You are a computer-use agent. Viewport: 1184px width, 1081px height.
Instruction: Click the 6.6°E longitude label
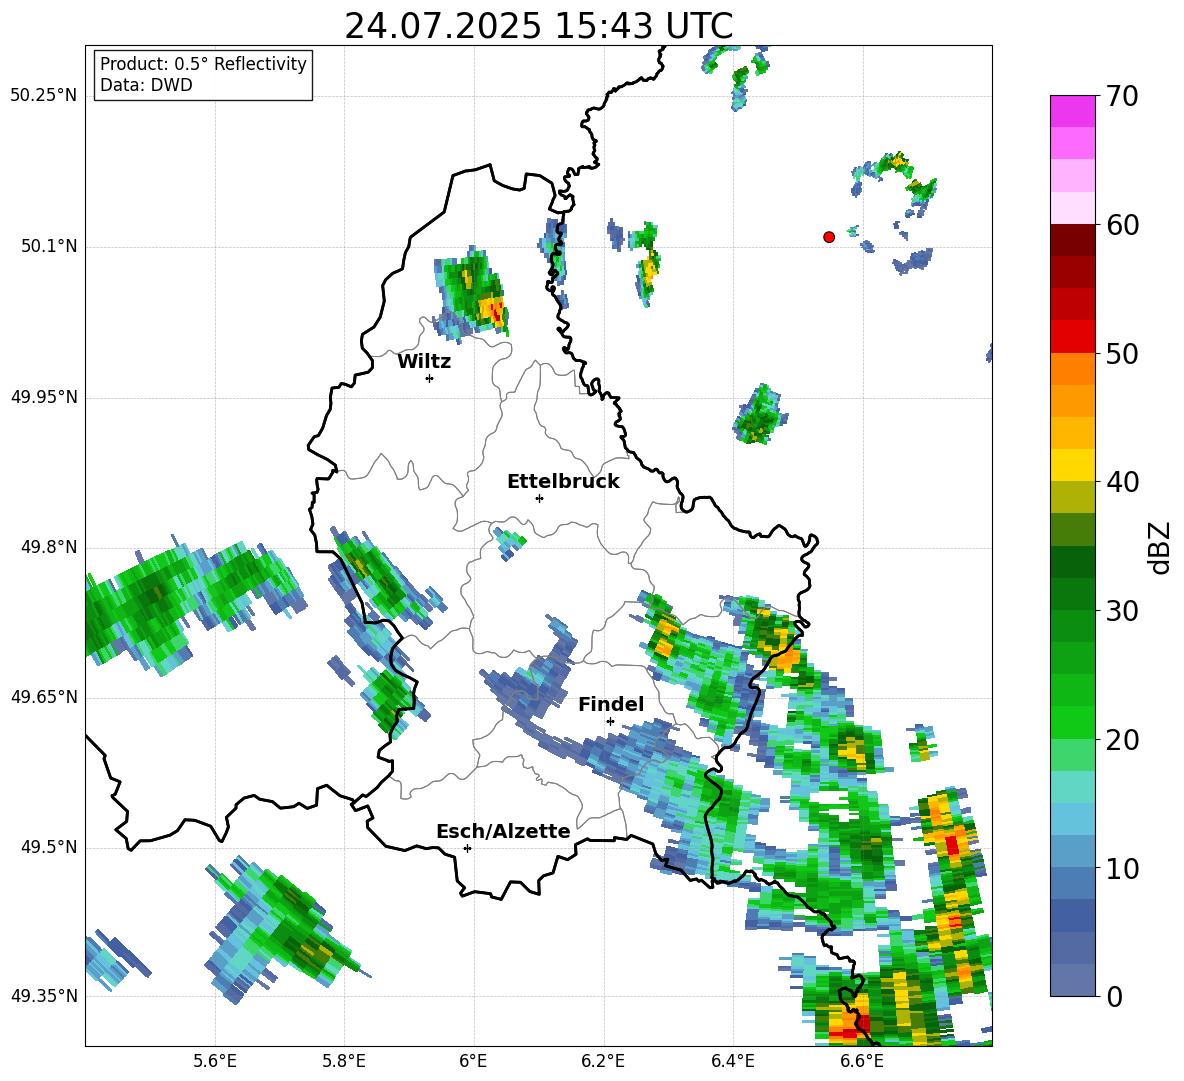862,1061
